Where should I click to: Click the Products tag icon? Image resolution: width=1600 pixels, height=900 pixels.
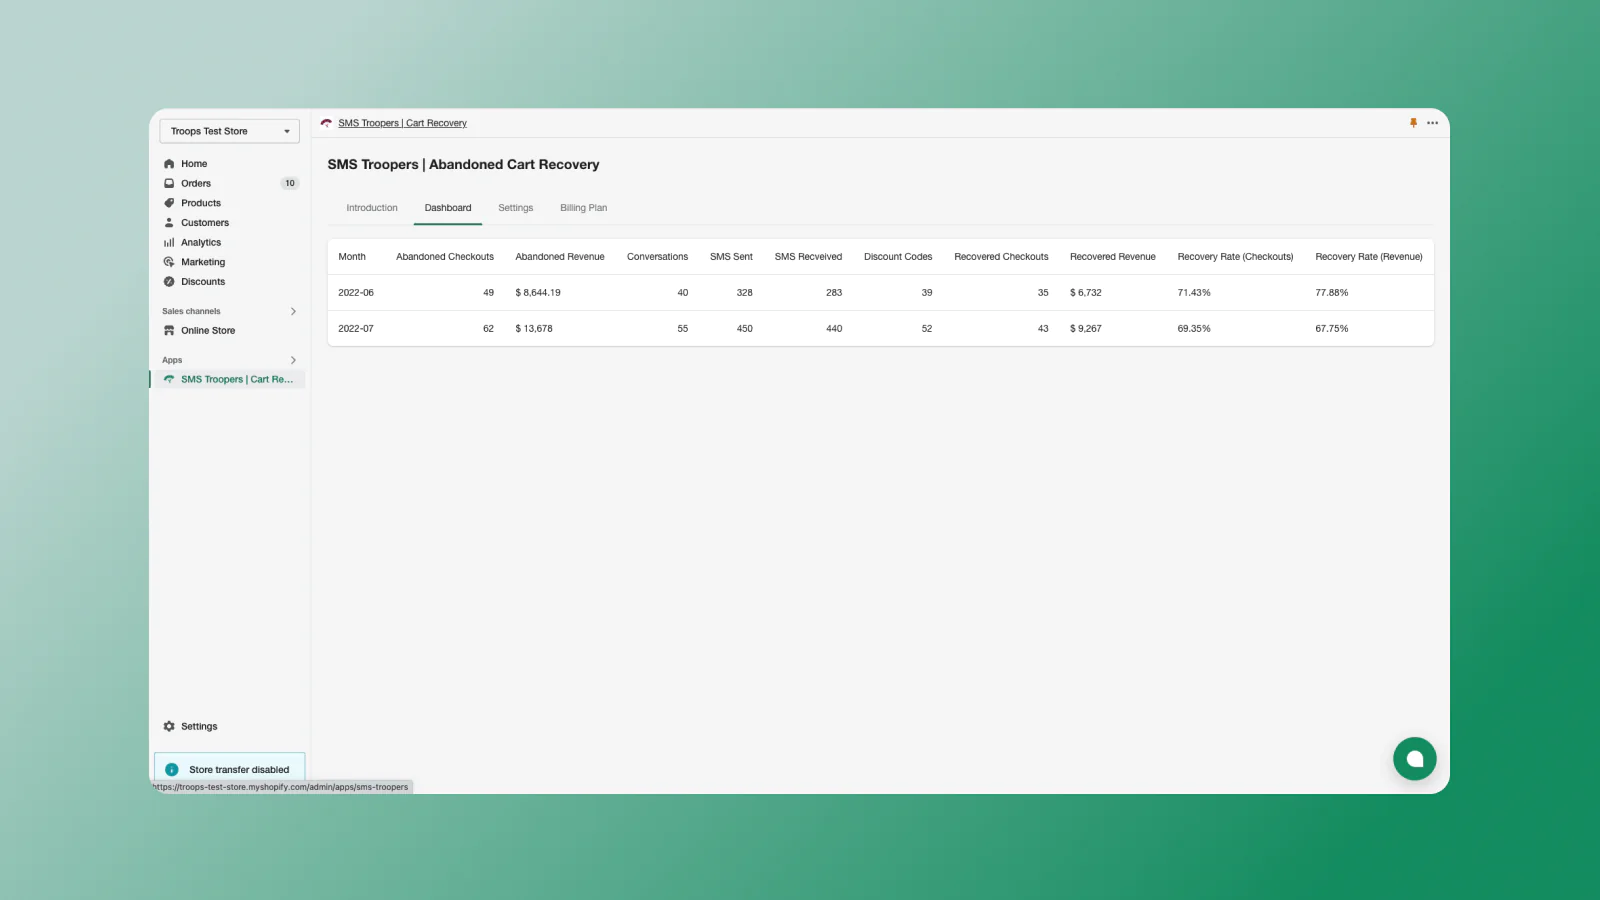coord(169,203)
